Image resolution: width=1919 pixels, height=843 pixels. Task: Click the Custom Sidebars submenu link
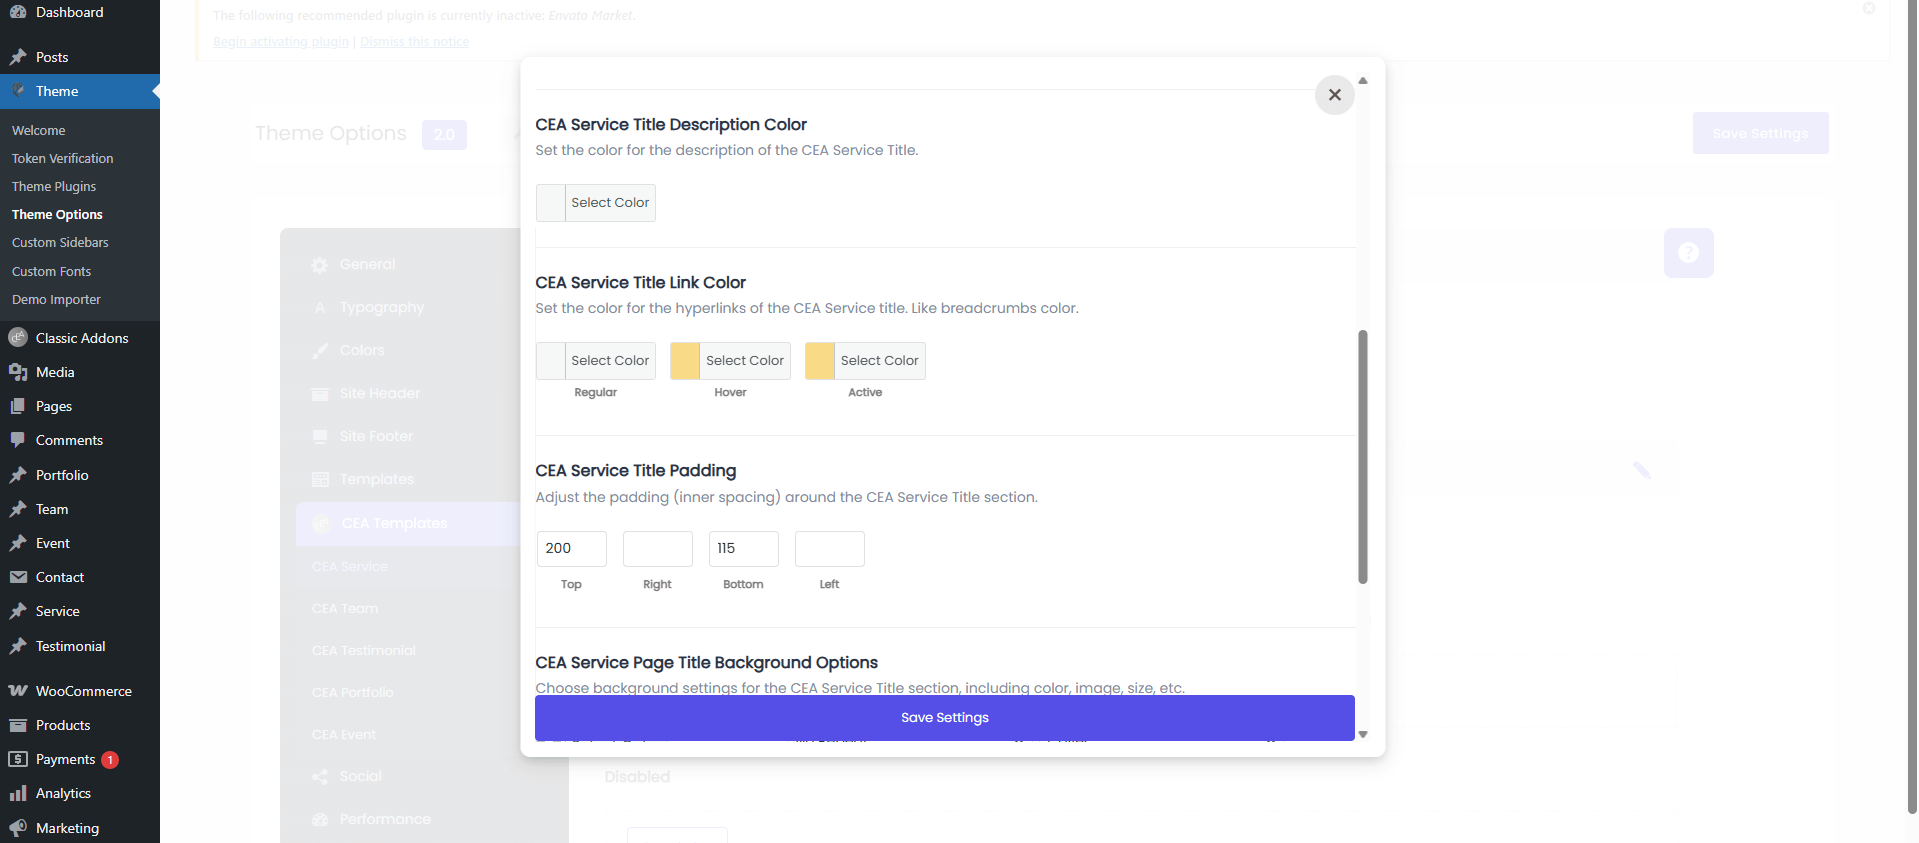coord(60,243)
